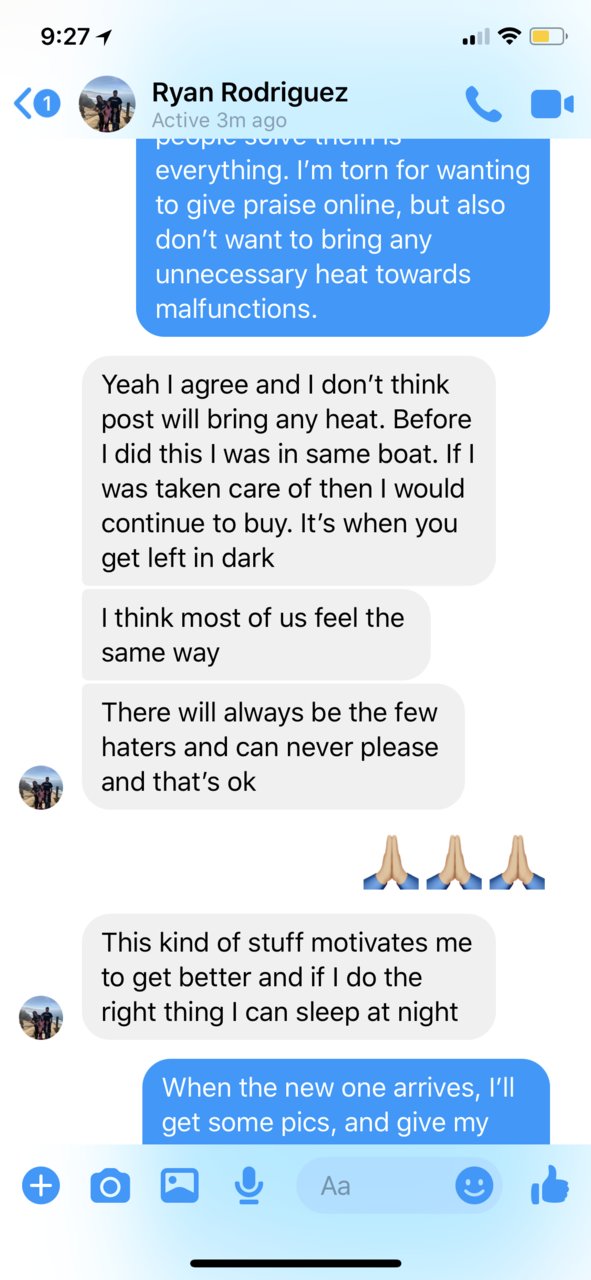
Task: Open the camera from the message bar
Action: pyautogui.click(x=110, y=1187)
